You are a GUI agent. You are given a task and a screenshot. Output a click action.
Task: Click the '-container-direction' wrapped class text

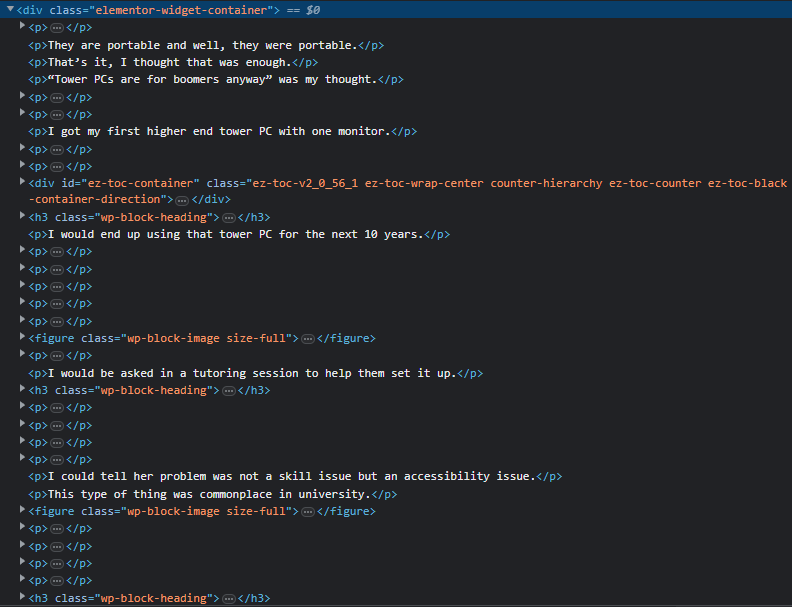pos(95,199)
